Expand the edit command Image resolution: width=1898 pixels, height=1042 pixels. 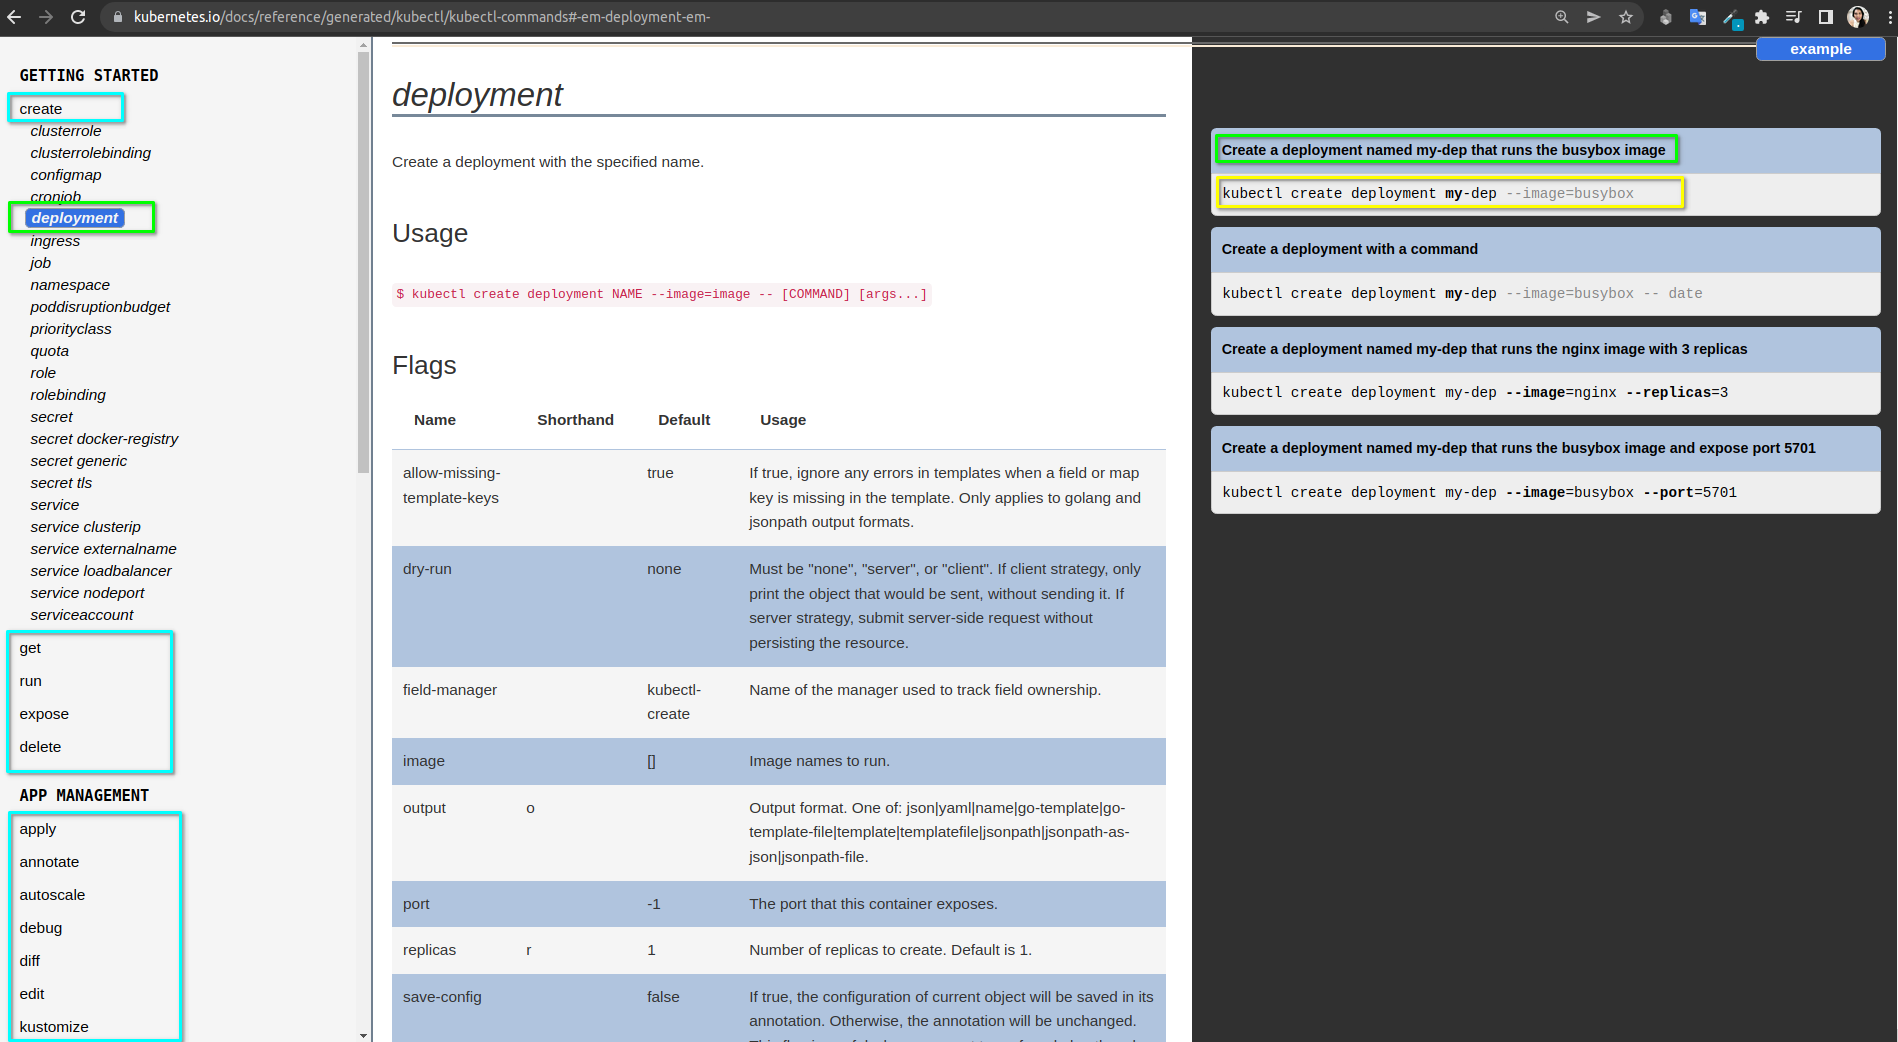[x=32, y=994]
